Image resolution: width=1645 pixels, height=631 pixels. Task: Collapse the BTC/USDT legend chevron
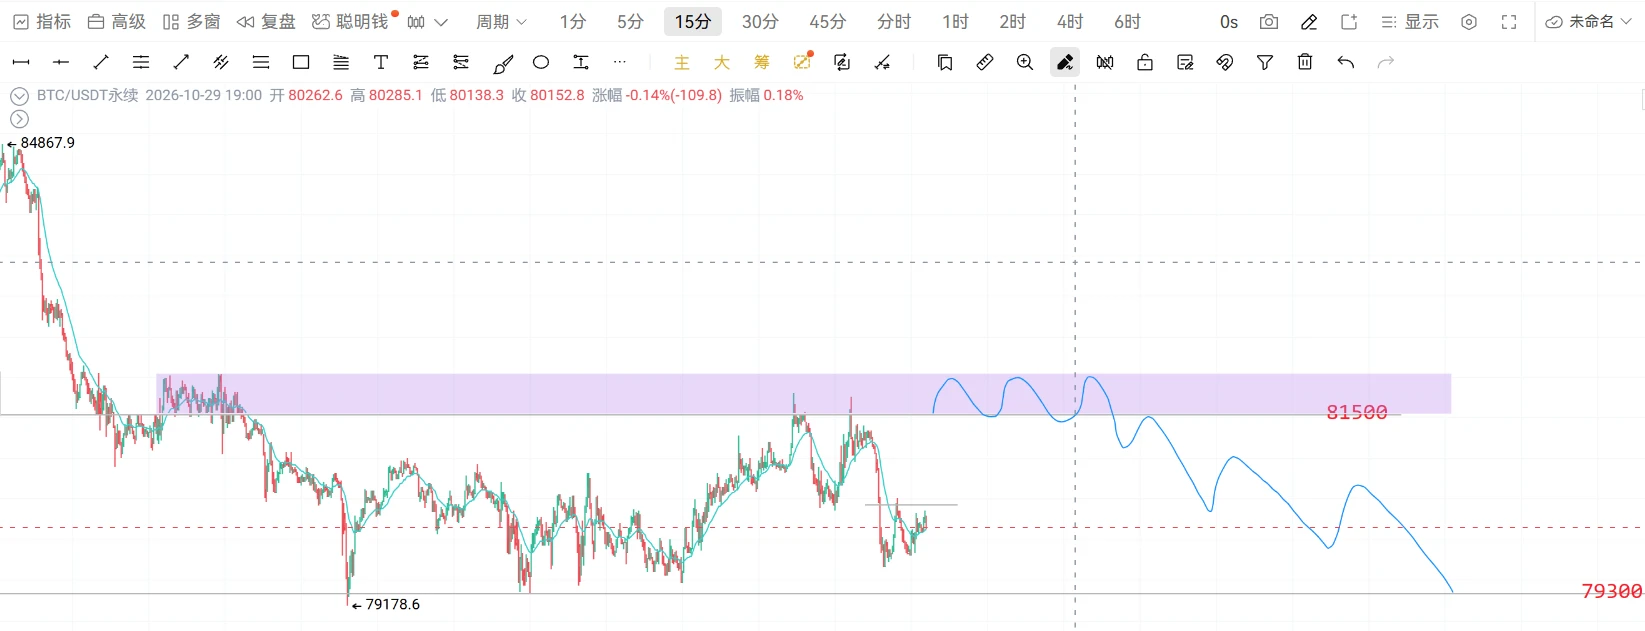click(x=19, y=96)
